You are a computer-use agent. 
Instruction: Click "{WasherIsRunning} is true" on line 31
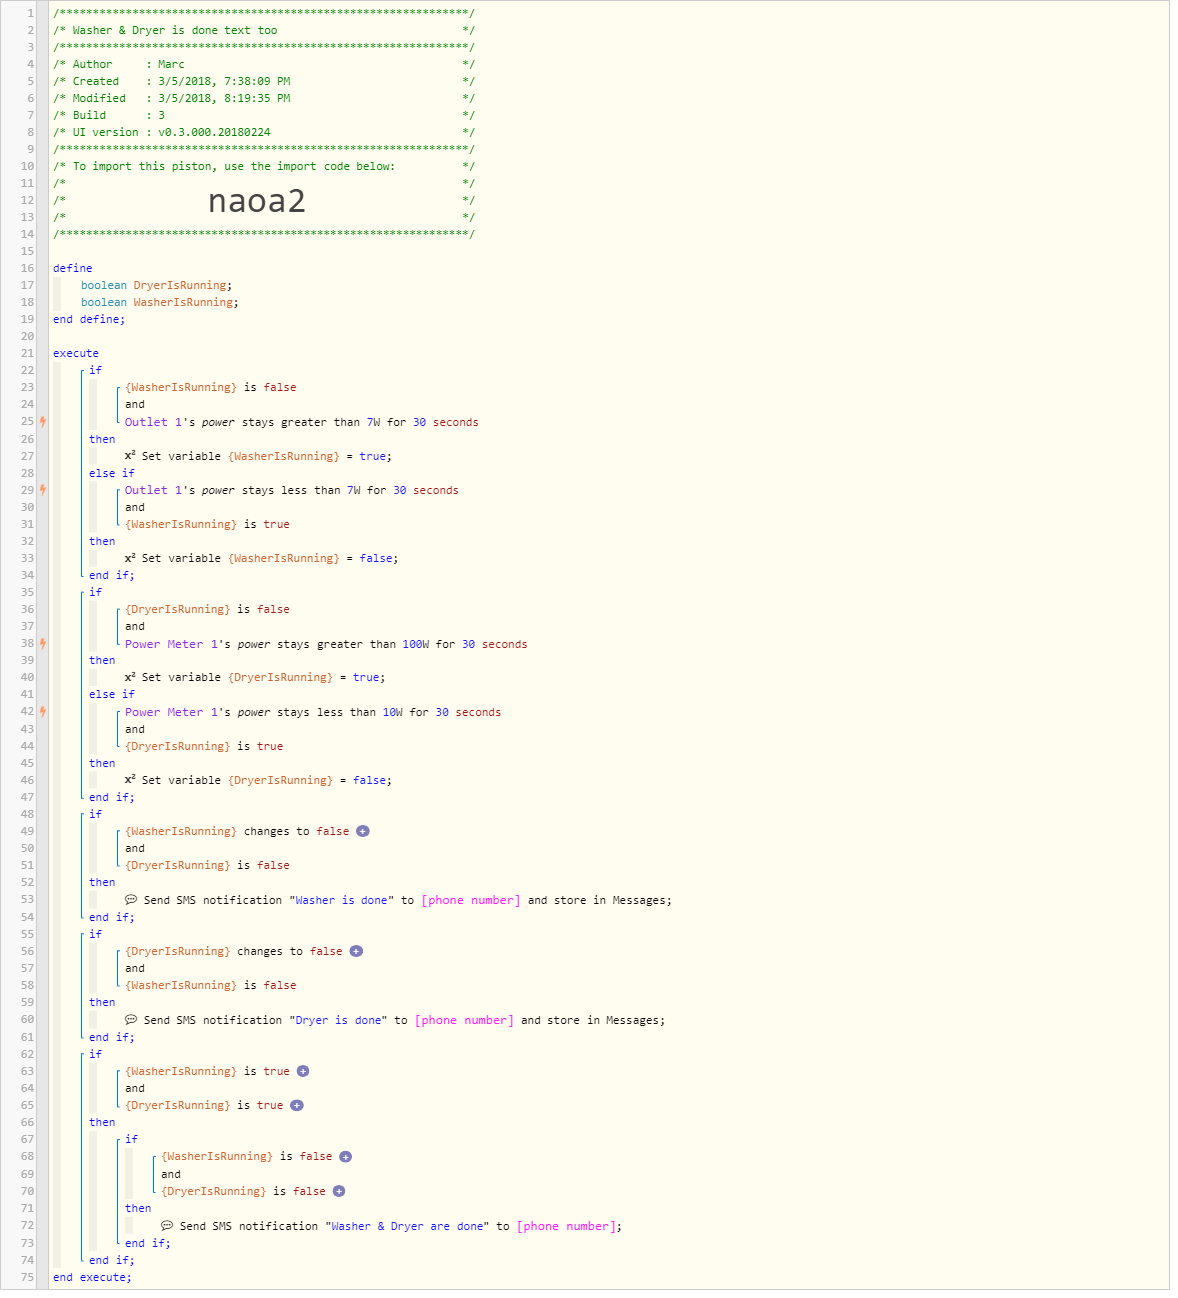[207, 524]
